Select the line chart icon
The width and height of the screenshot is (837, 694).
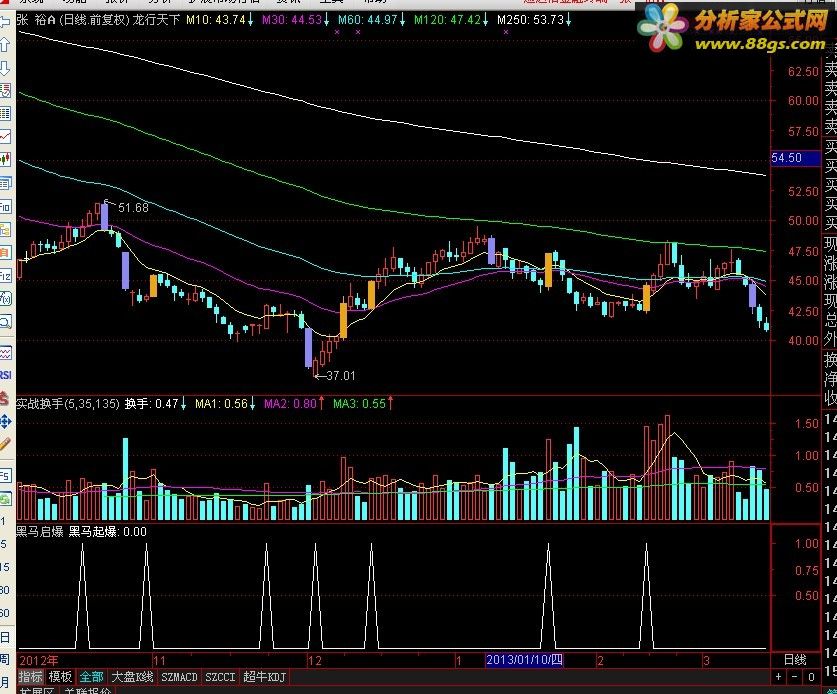[5, 137]
